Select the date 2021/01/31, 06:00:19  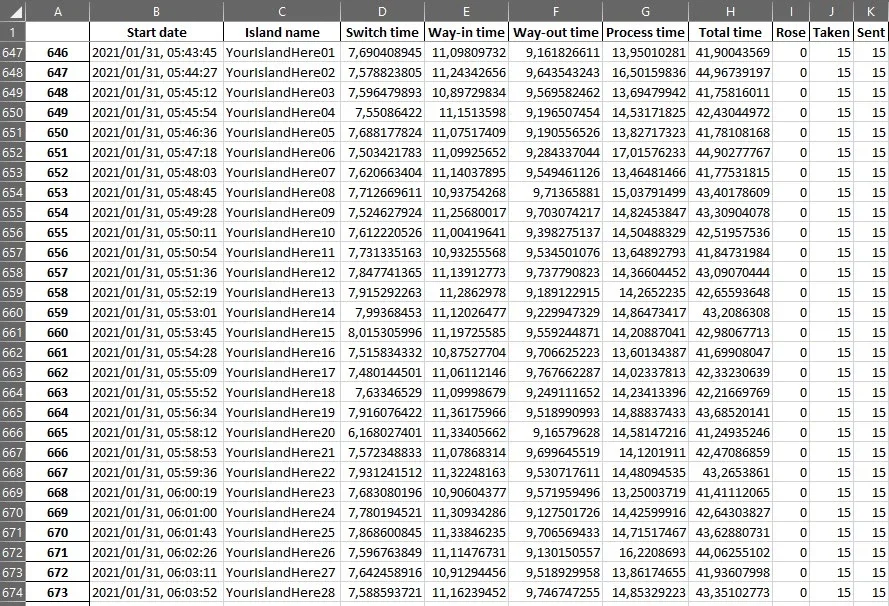[156, 493]
